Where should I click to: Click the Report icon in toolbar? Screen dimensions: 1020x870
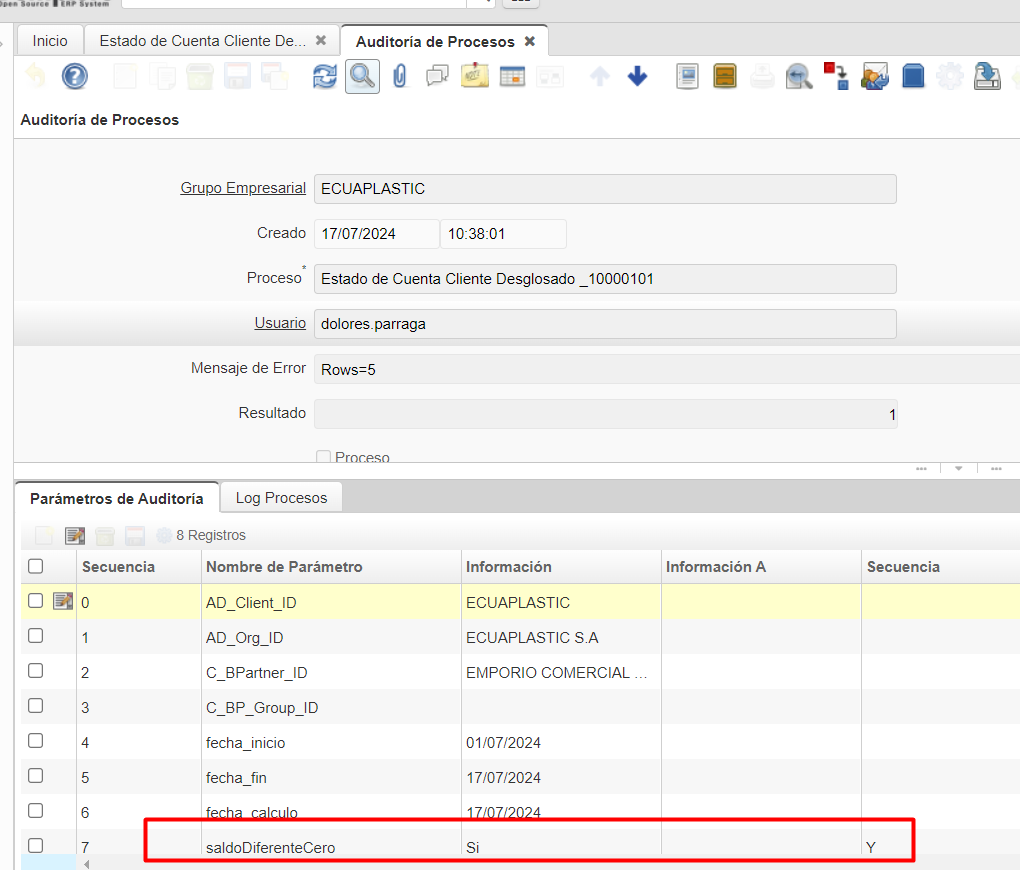[687, 76]
